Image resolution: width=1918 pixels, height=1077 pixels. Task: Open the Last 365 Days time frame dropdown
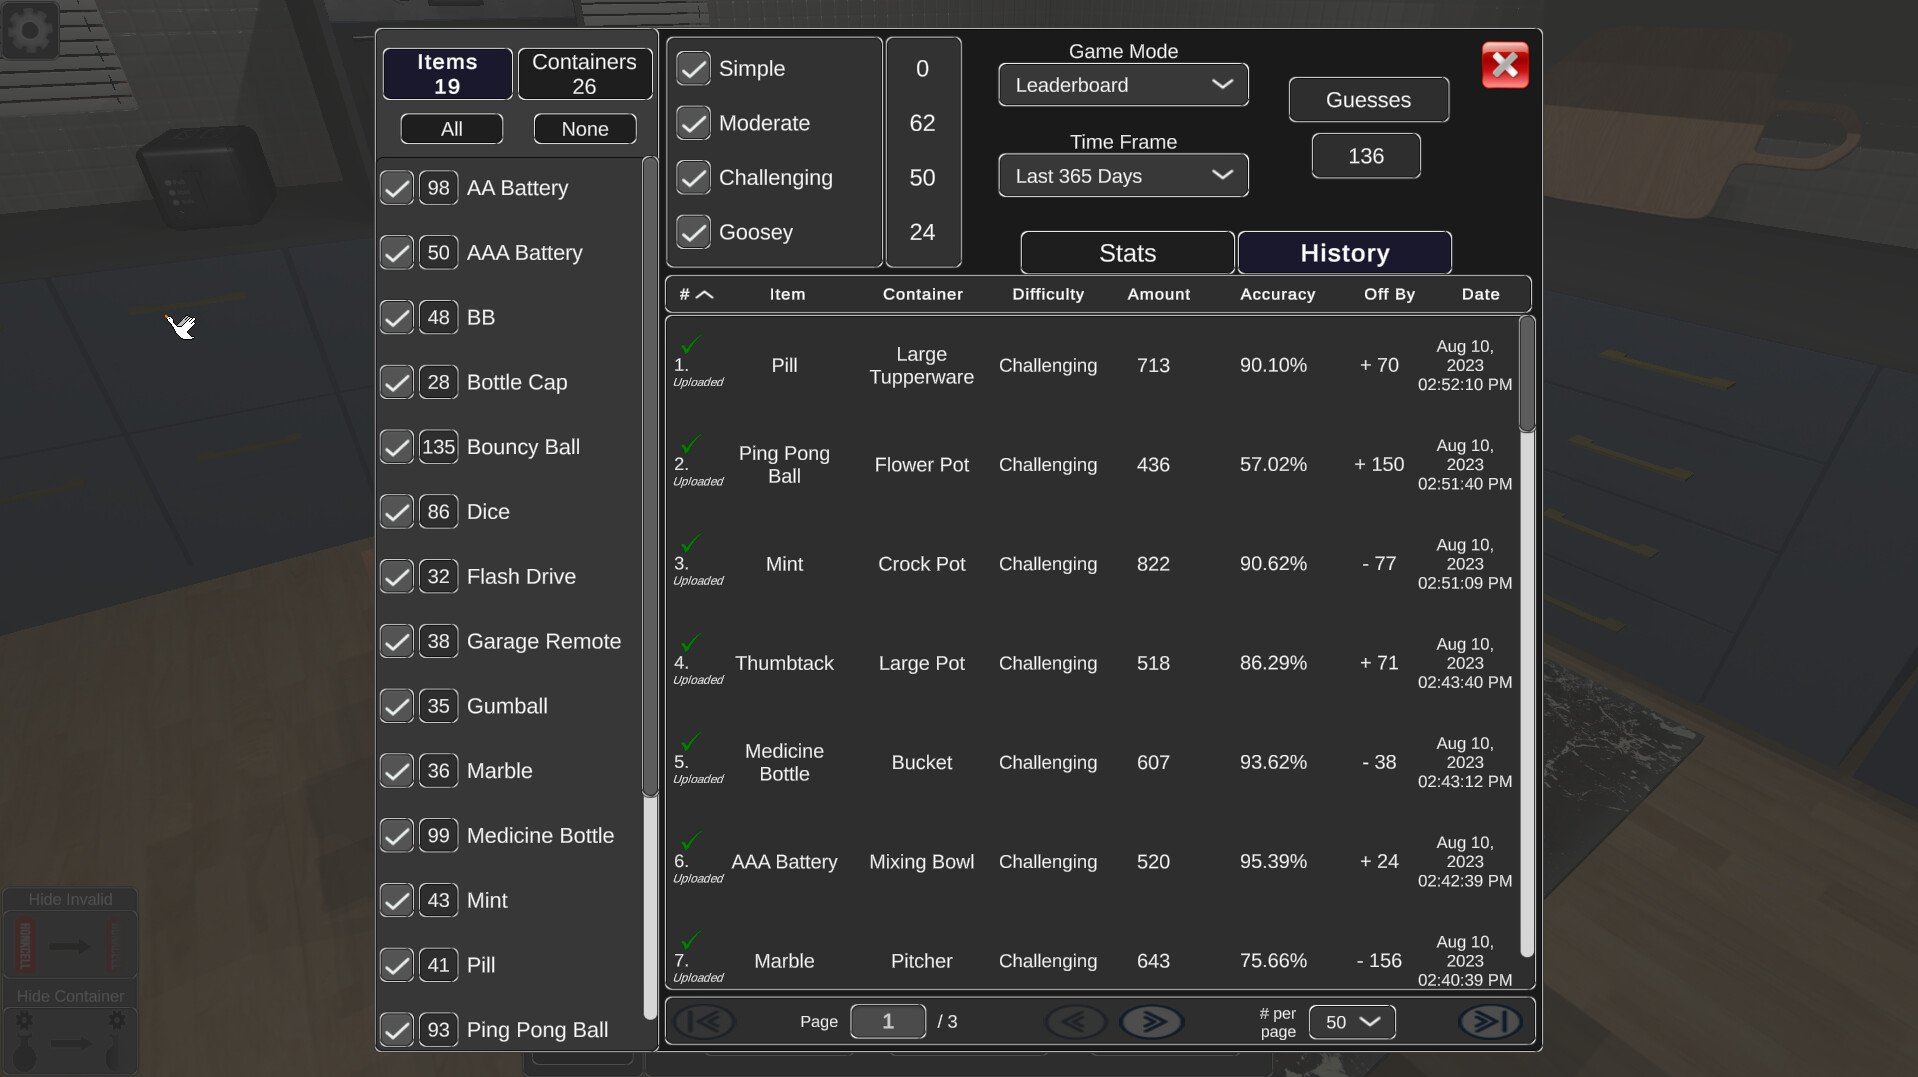(1122, 175)
